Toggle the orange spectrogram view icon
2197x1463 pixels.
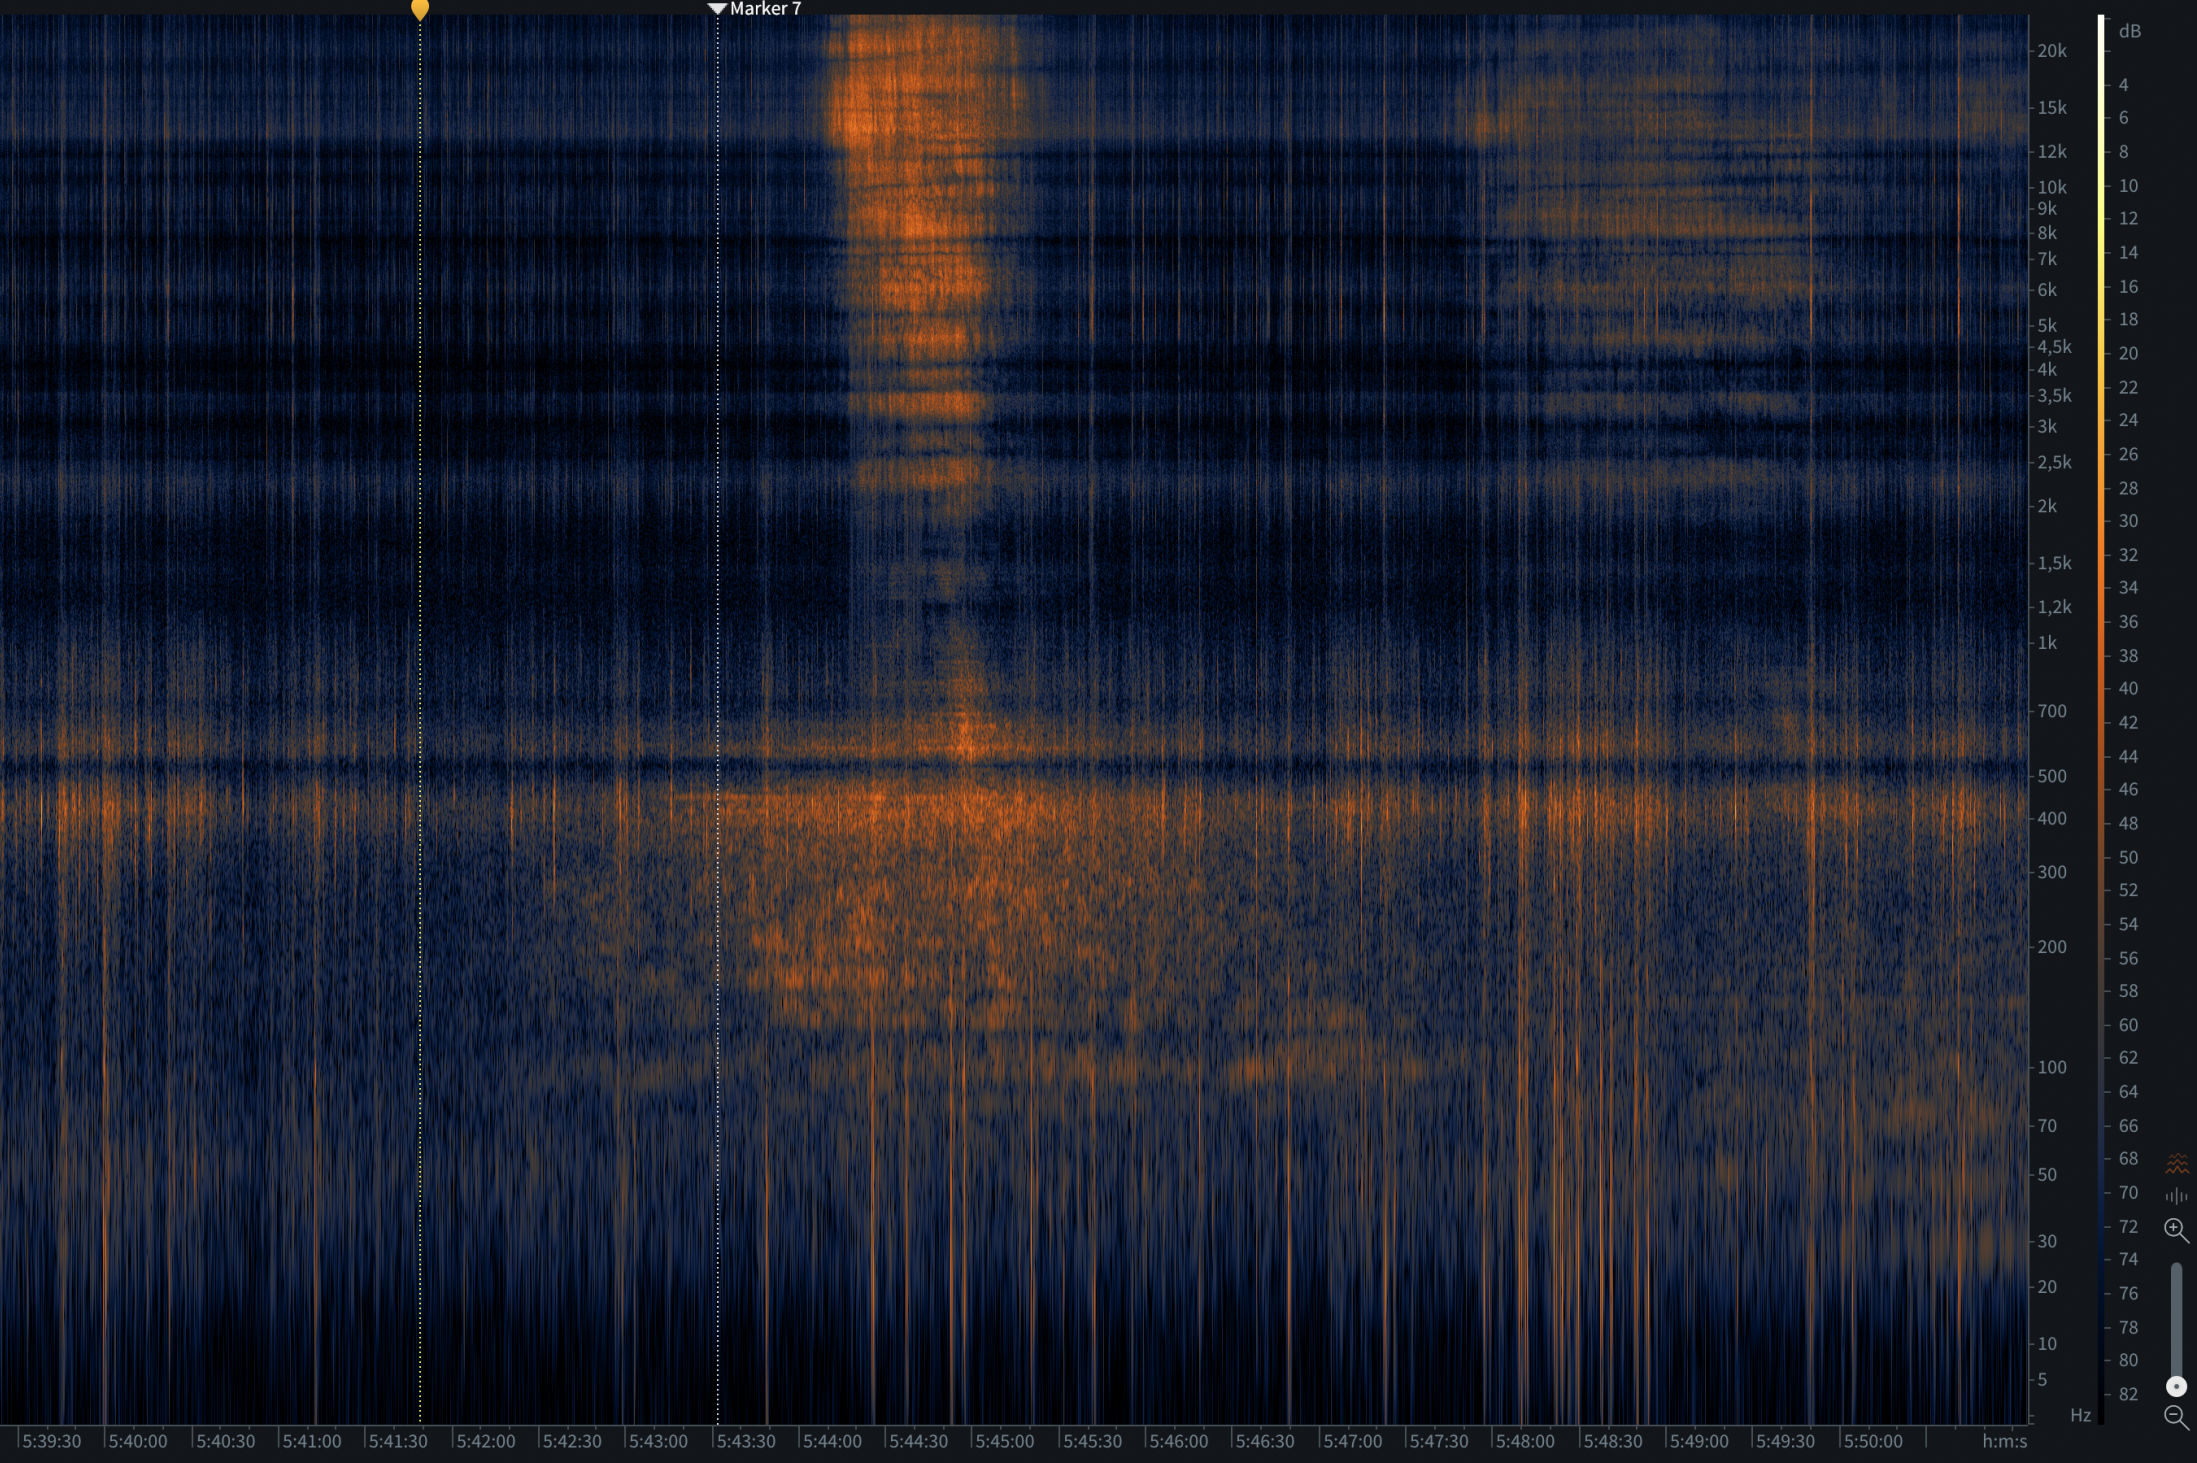(x=2176, y=1164)
